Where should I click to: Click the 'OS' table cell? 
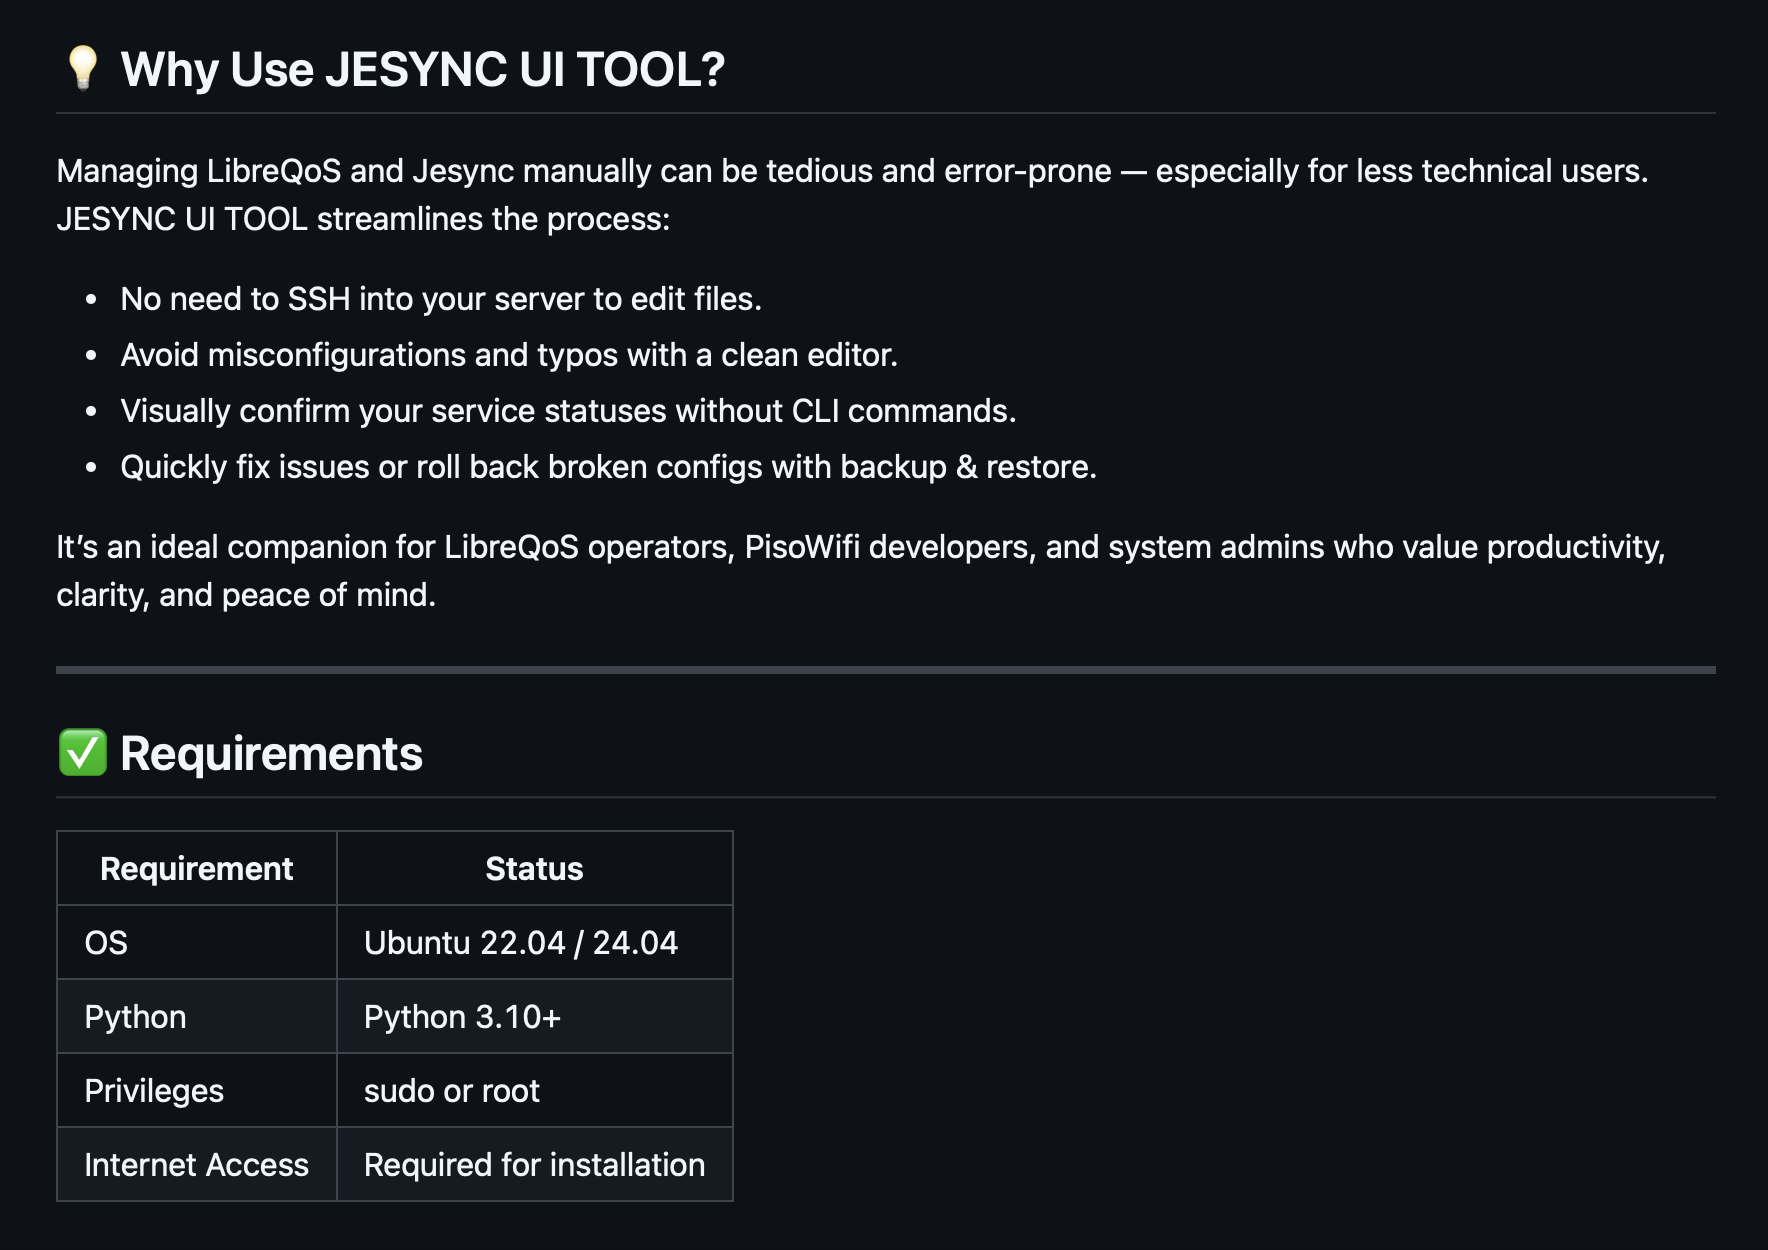point(197,942)
